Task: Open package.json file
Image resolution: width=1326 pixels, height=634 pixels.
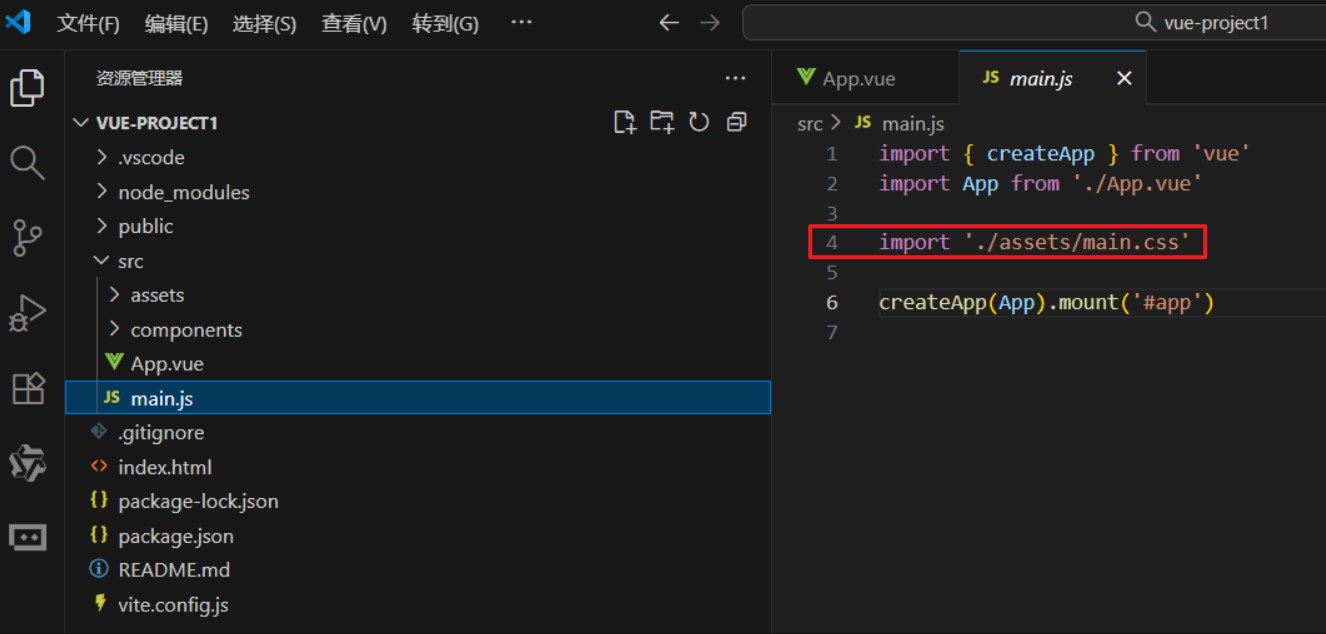Action: (418, 536)
